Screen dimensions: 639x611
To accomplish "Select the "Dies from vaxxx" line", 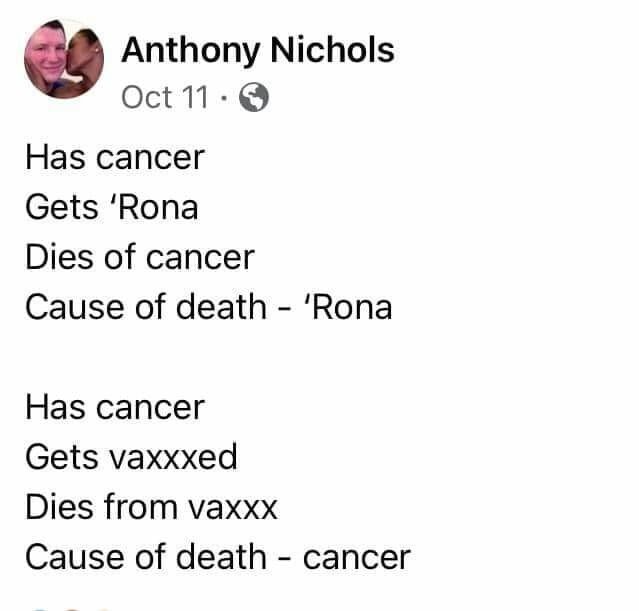I will point(151,507).
